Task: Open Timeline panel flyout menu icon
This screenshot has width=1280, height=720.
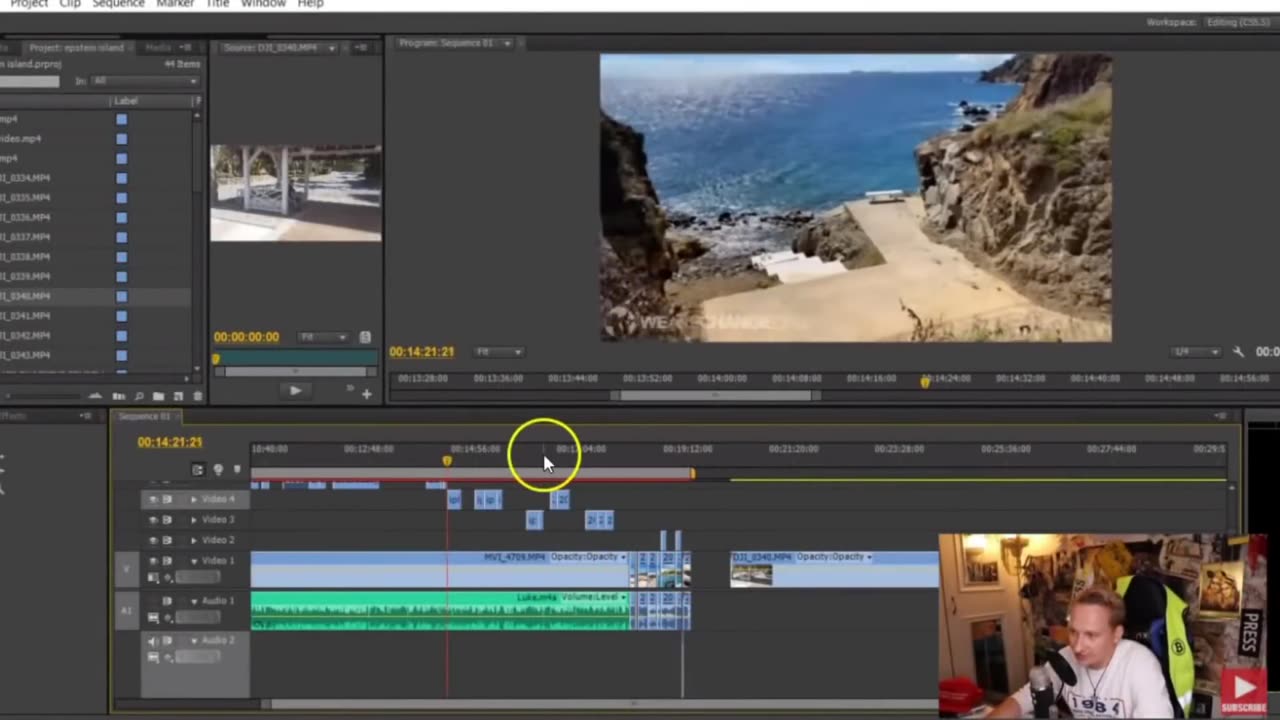Action: tap(1220, 415)
